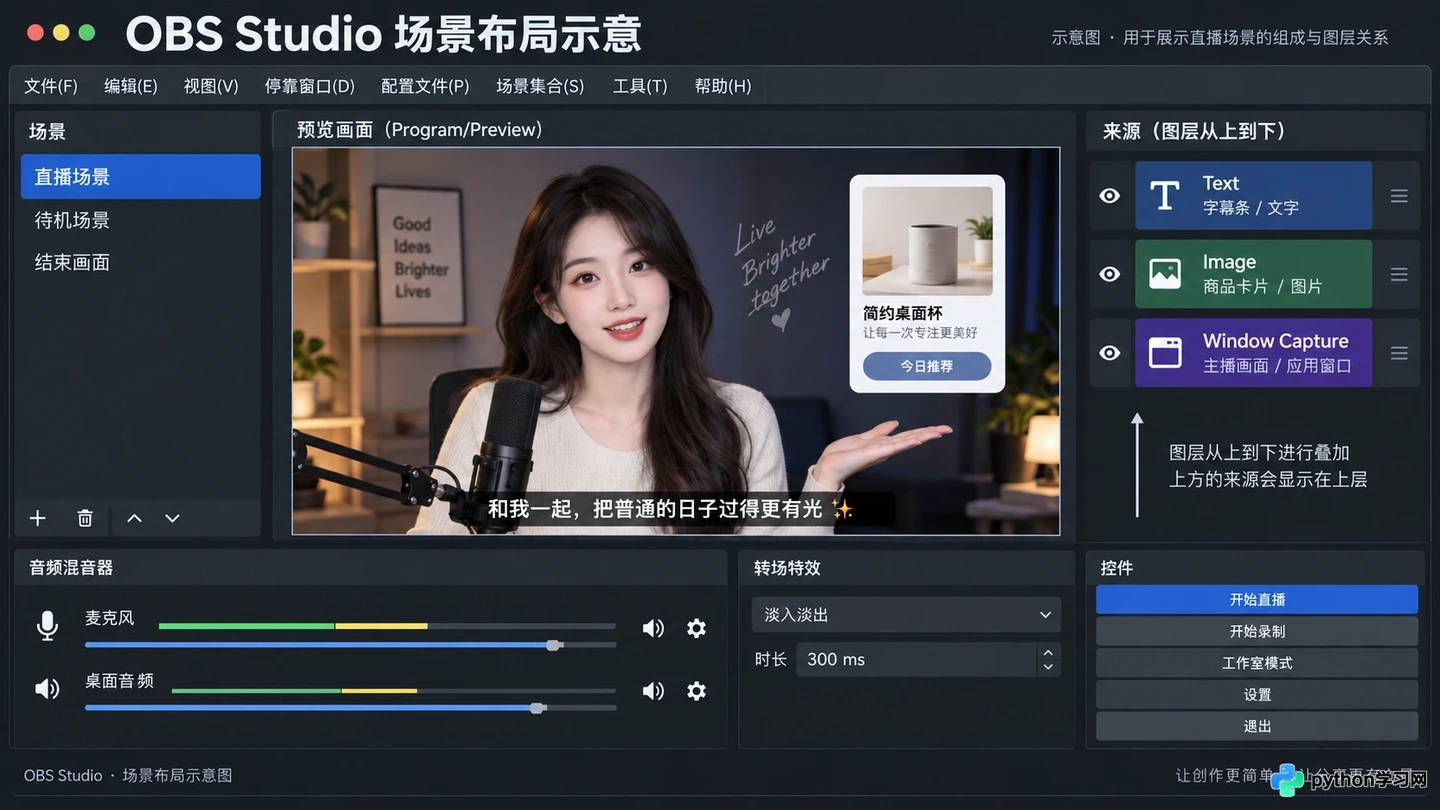
Task: Open the 文件(F) menu
Action: 51,86
